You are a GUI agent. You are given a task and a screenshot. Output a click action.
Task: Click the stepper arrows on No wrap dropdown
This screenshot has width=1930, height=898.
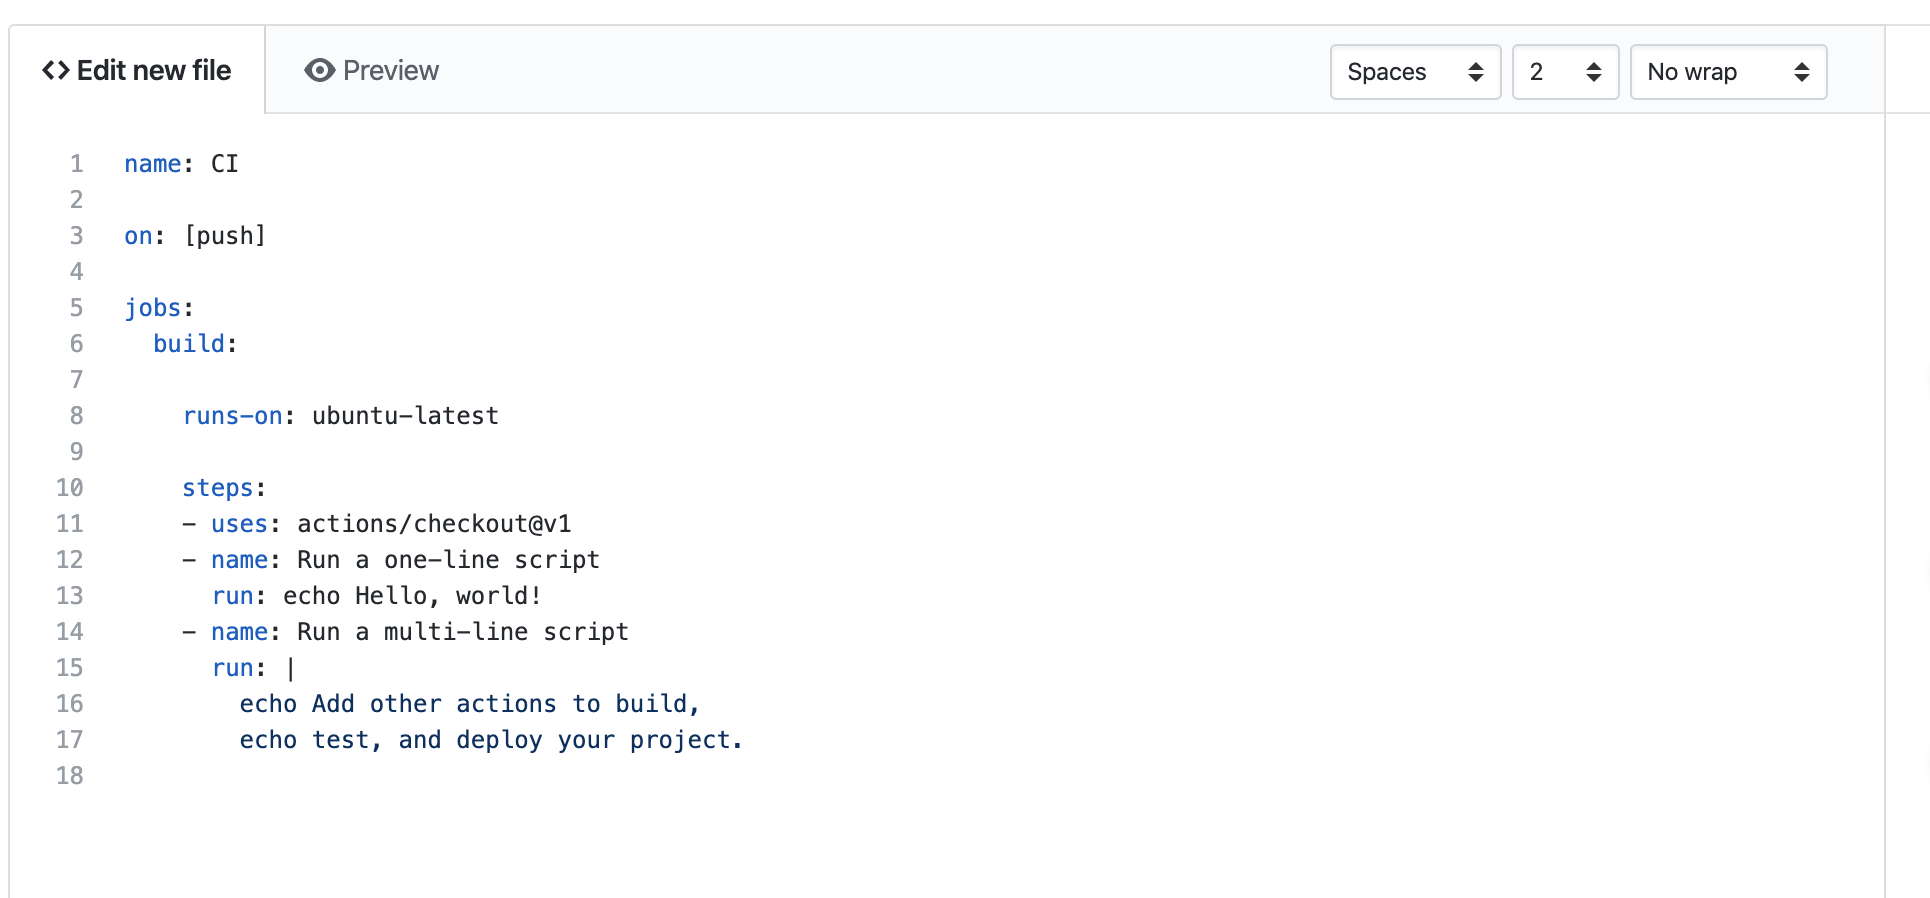(1802, 72)
